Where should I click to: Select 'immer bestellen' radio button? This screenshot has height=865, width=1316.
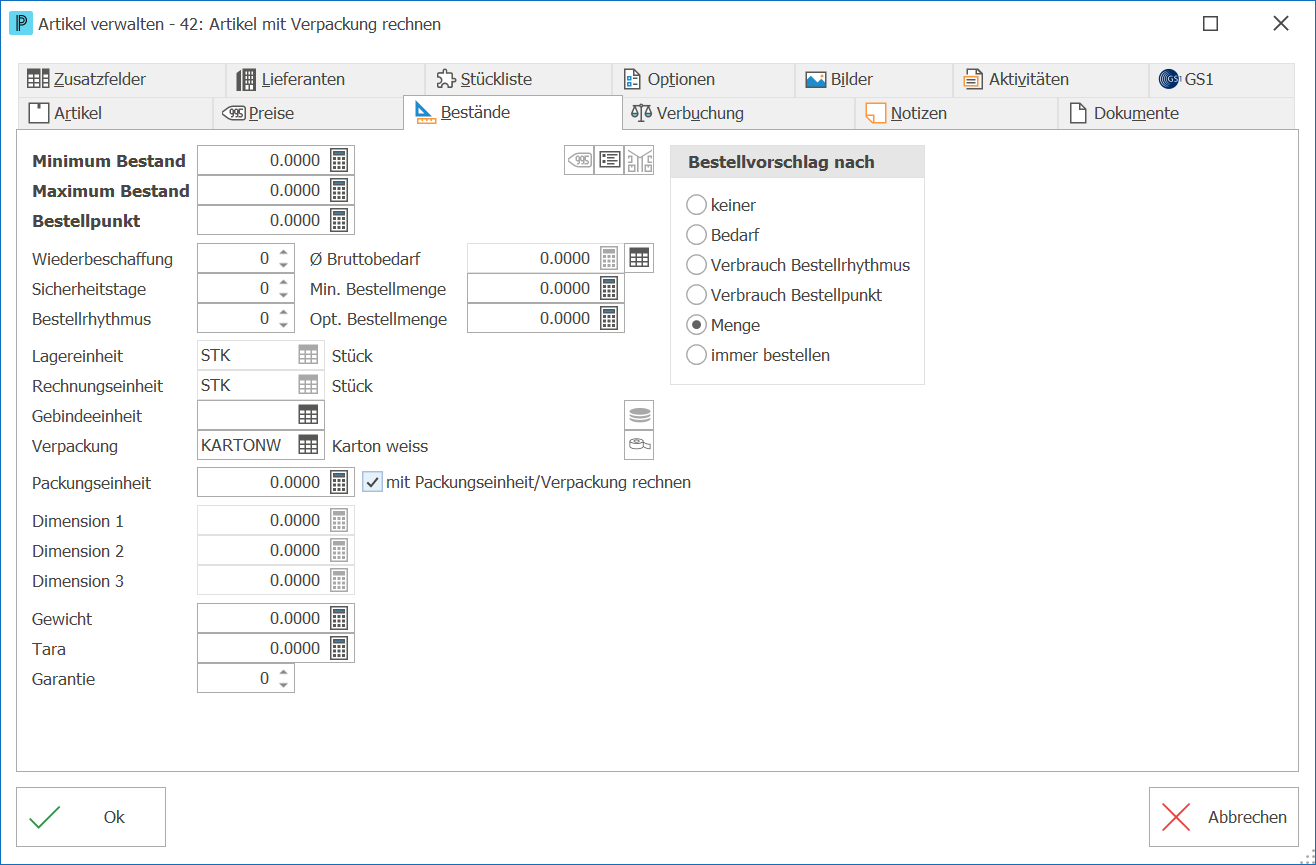pos(696,355)
